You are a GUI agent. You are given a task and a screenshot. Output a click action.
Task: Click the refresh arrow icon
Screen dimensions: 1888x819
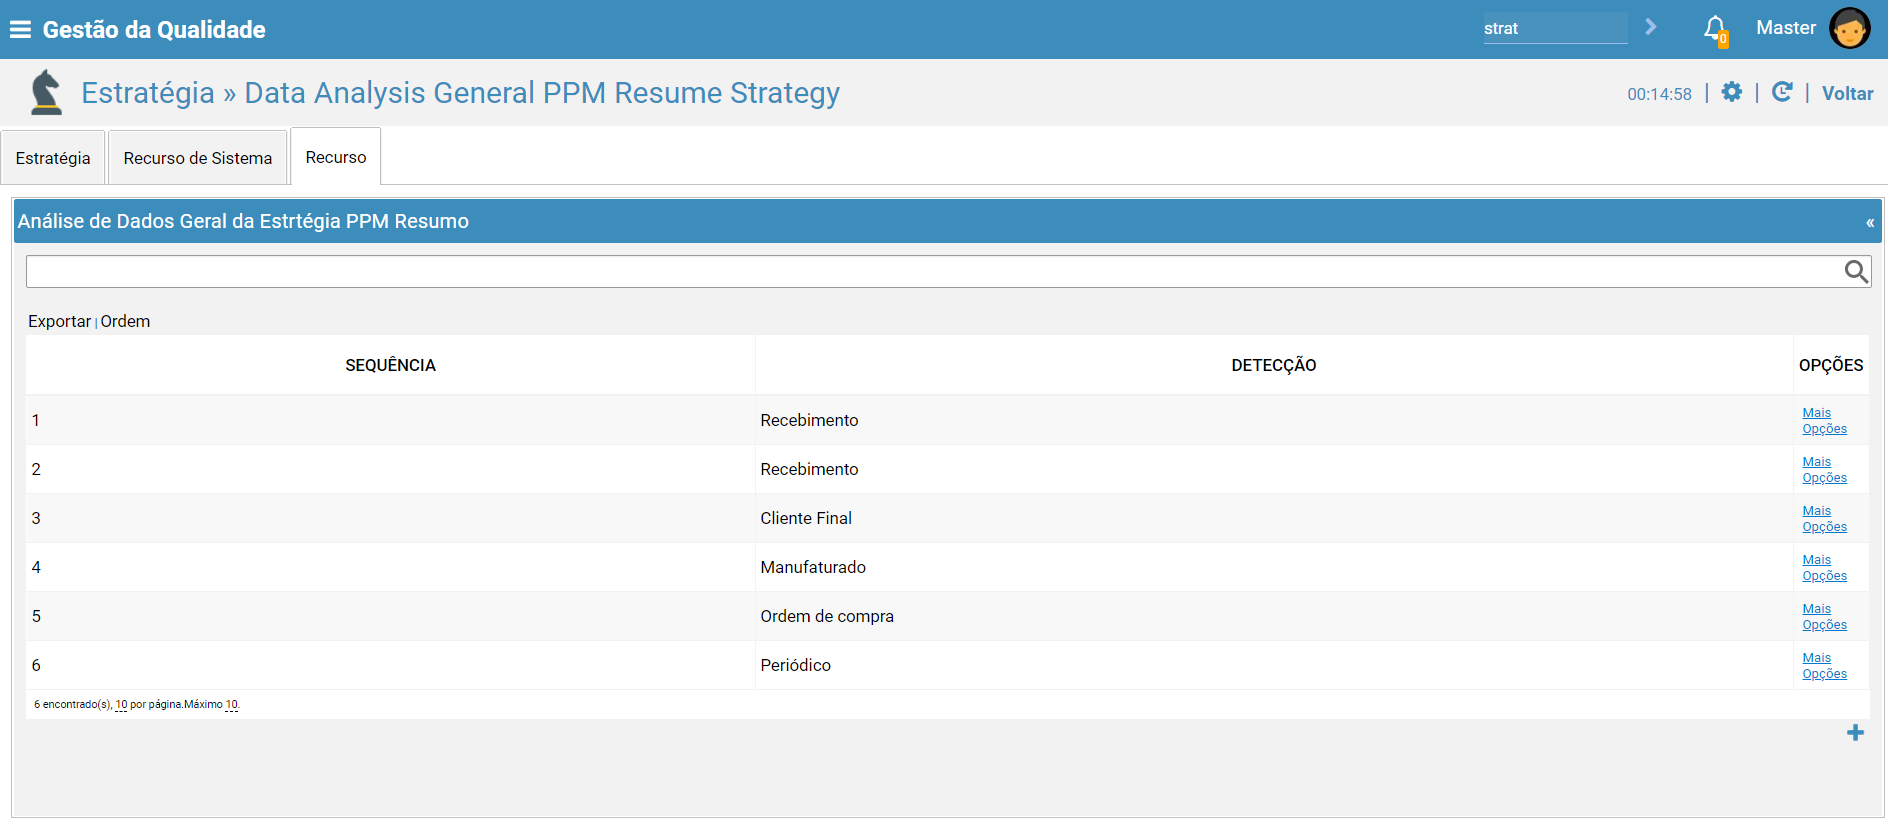pyautogui.click(x=1782, y=92)
